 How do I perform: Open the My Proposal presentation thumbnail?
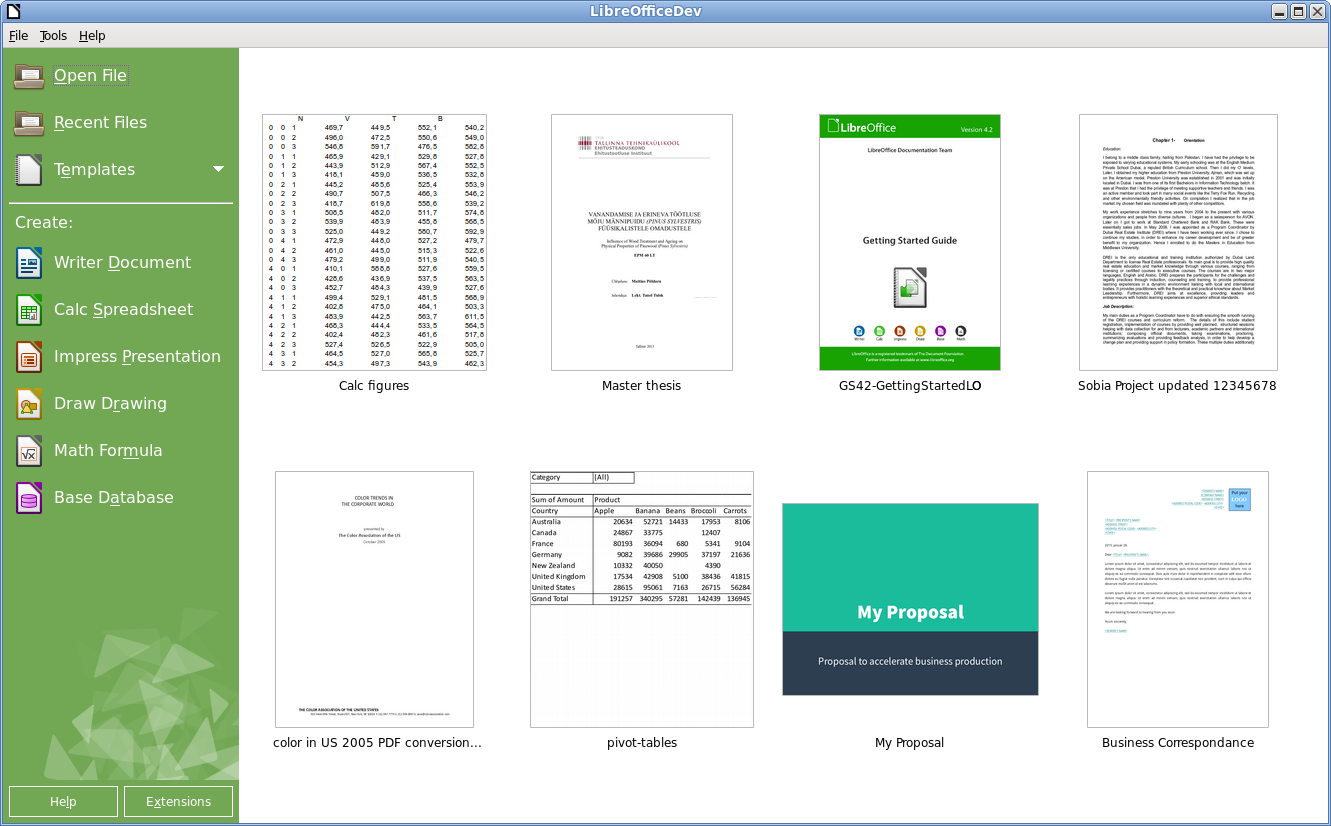(910, 599)
